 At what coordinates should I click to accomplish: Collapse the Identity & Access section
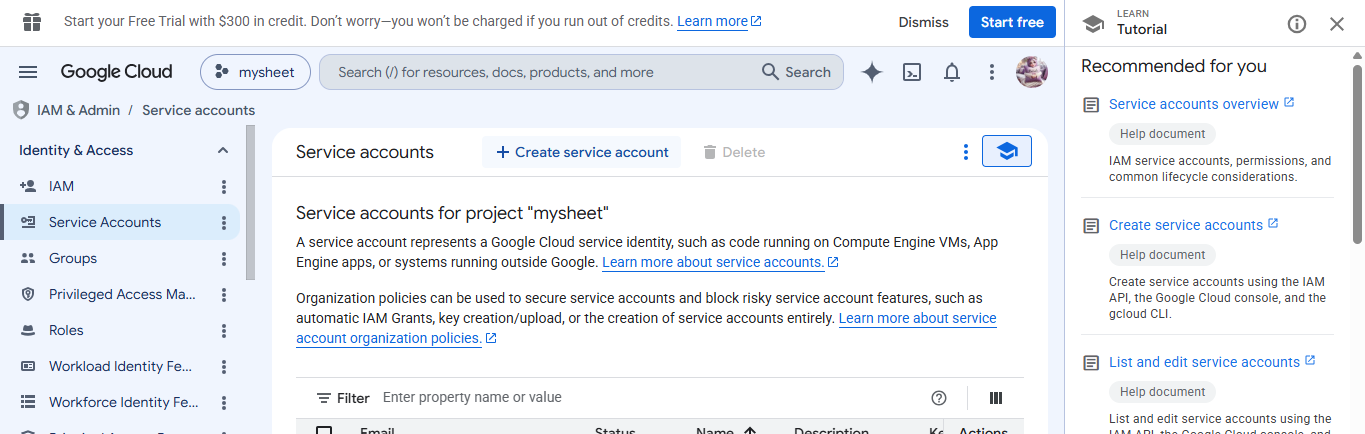coord(222,150)
